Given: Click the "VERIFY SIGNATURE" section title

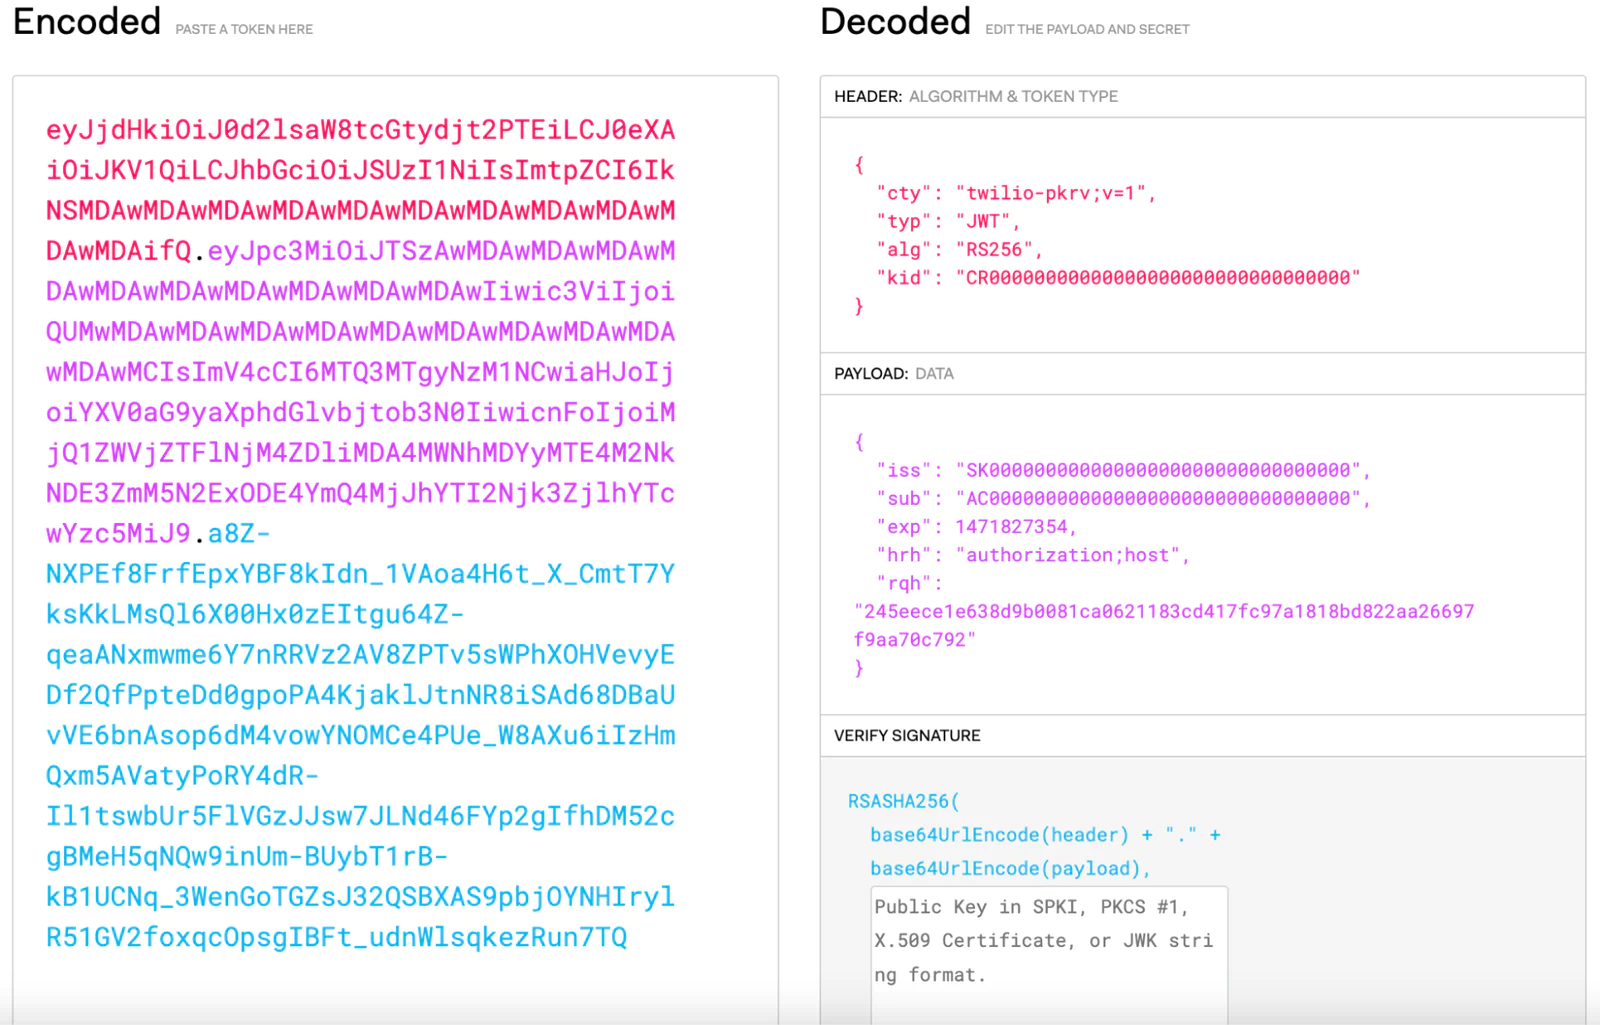Looking at the screenshot, I should click(x=907, y=735).
